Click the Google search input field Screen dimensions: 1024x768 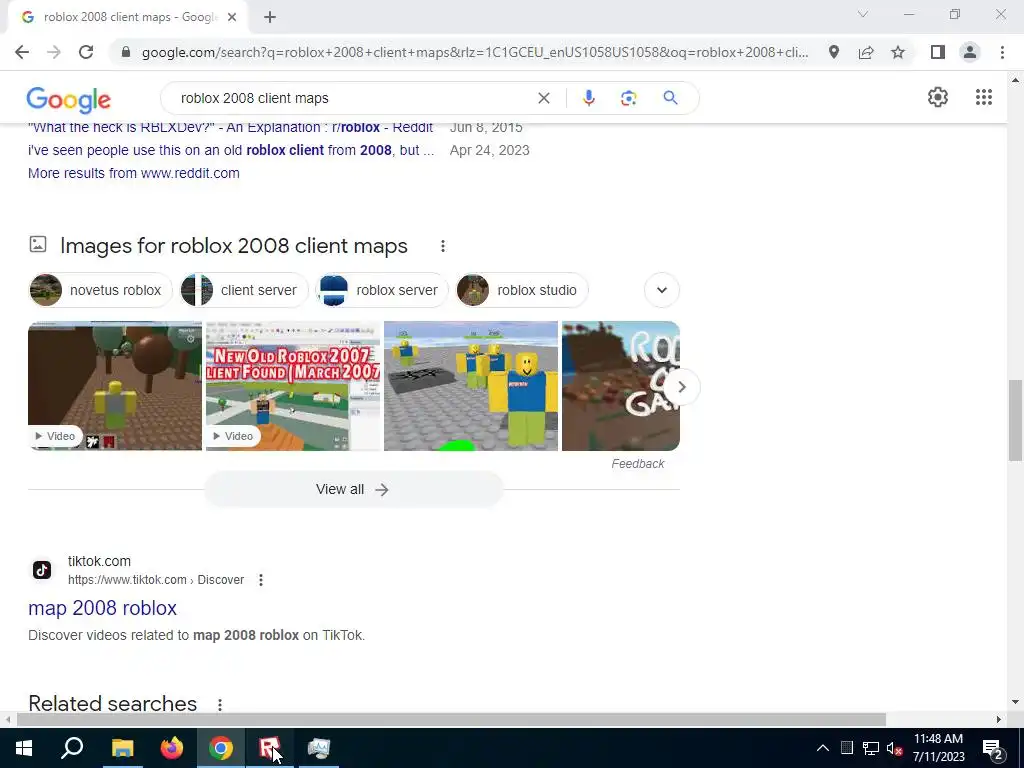click(353, 98)
